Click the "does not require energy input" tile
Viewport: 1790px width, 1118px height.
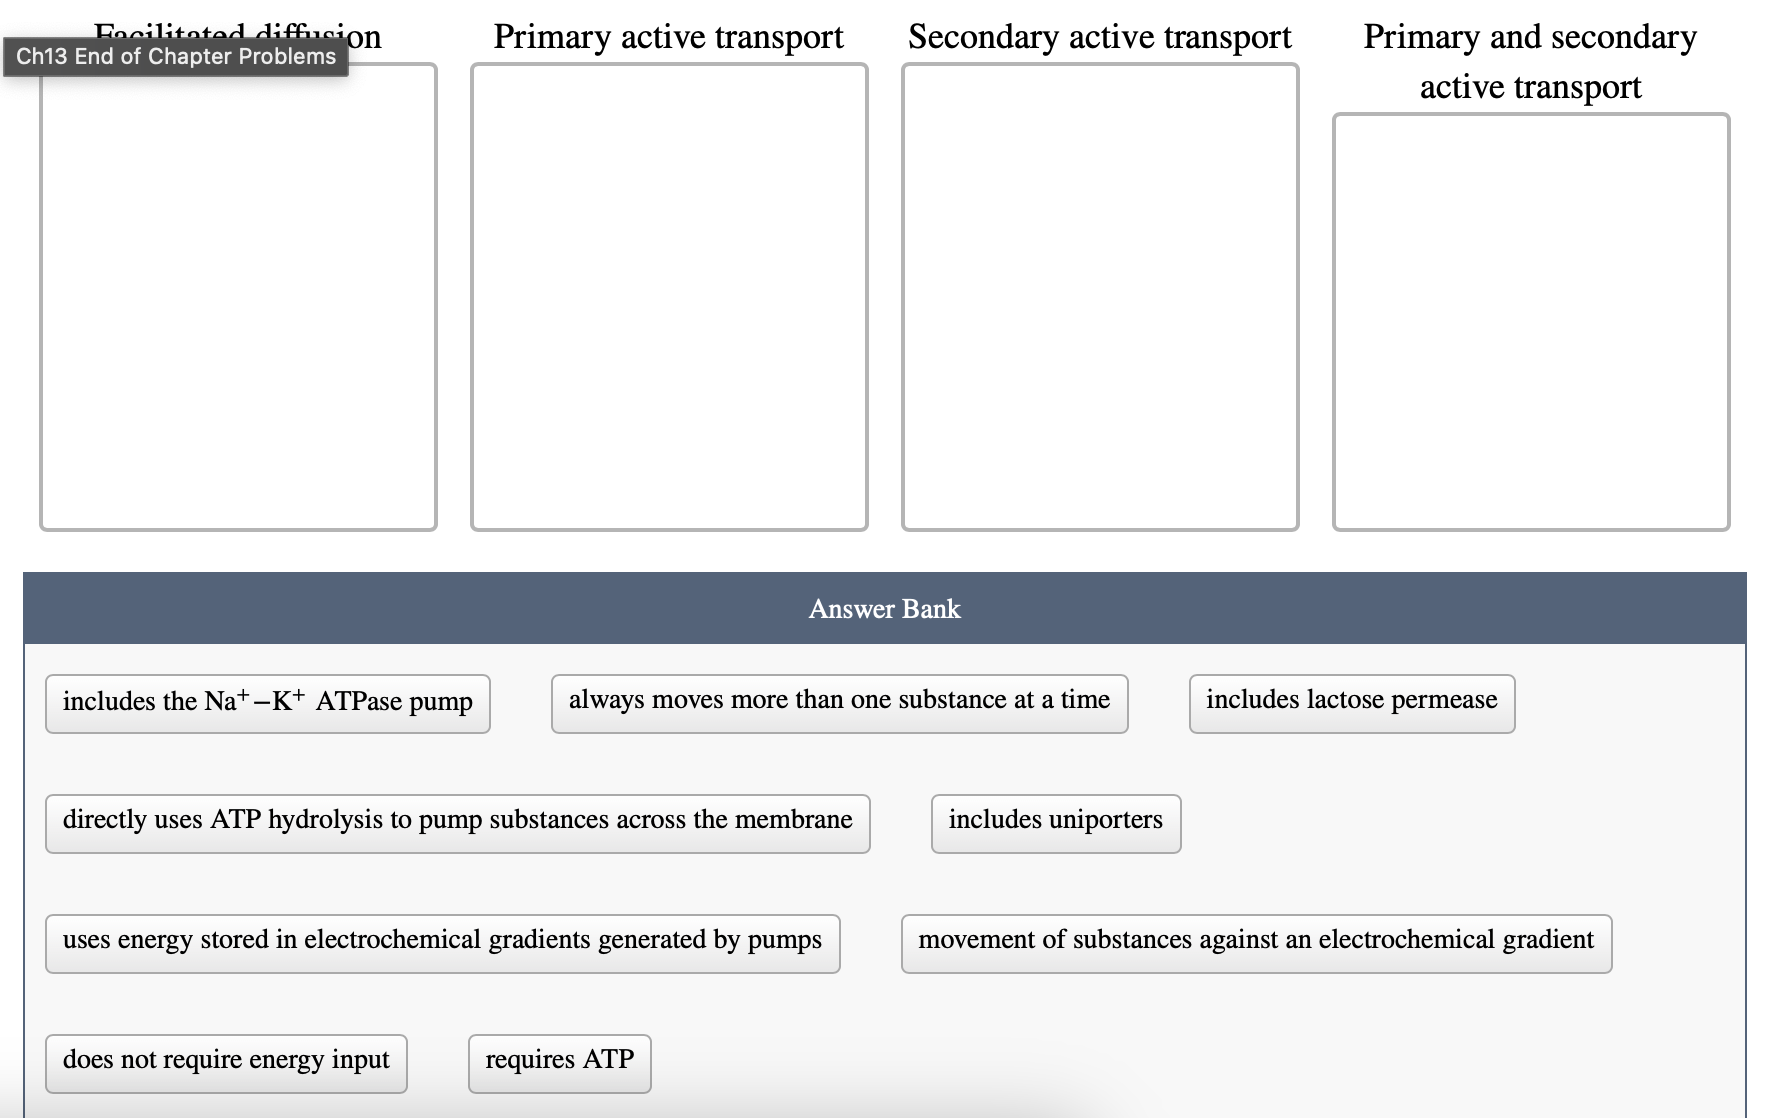coord(225,1061)
